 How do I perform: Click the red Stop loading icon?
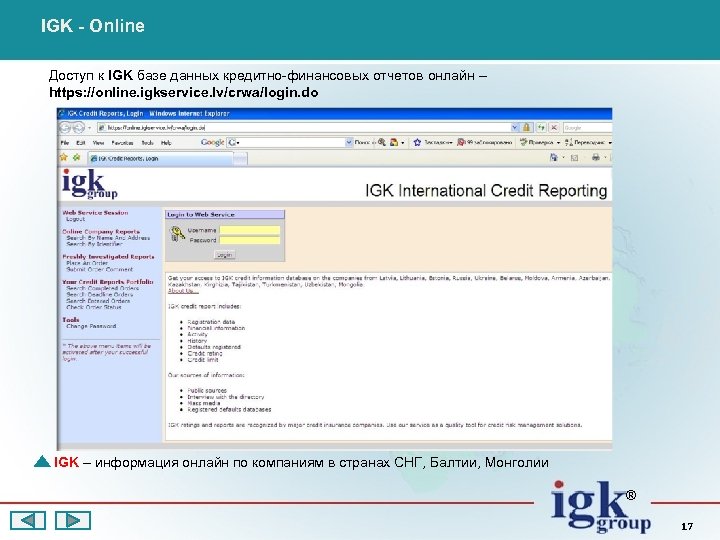click(554, 128)
